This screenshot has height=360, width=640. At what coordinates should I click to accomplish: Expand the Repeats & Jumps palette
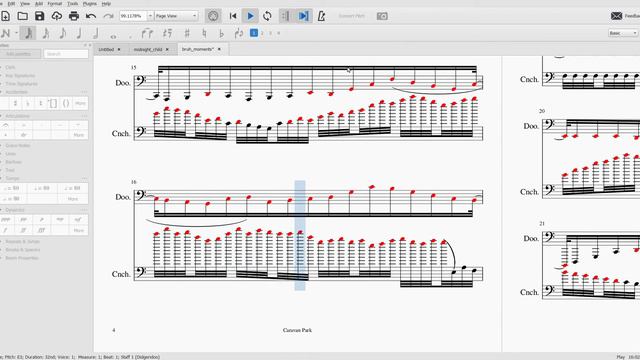point(22,242)
